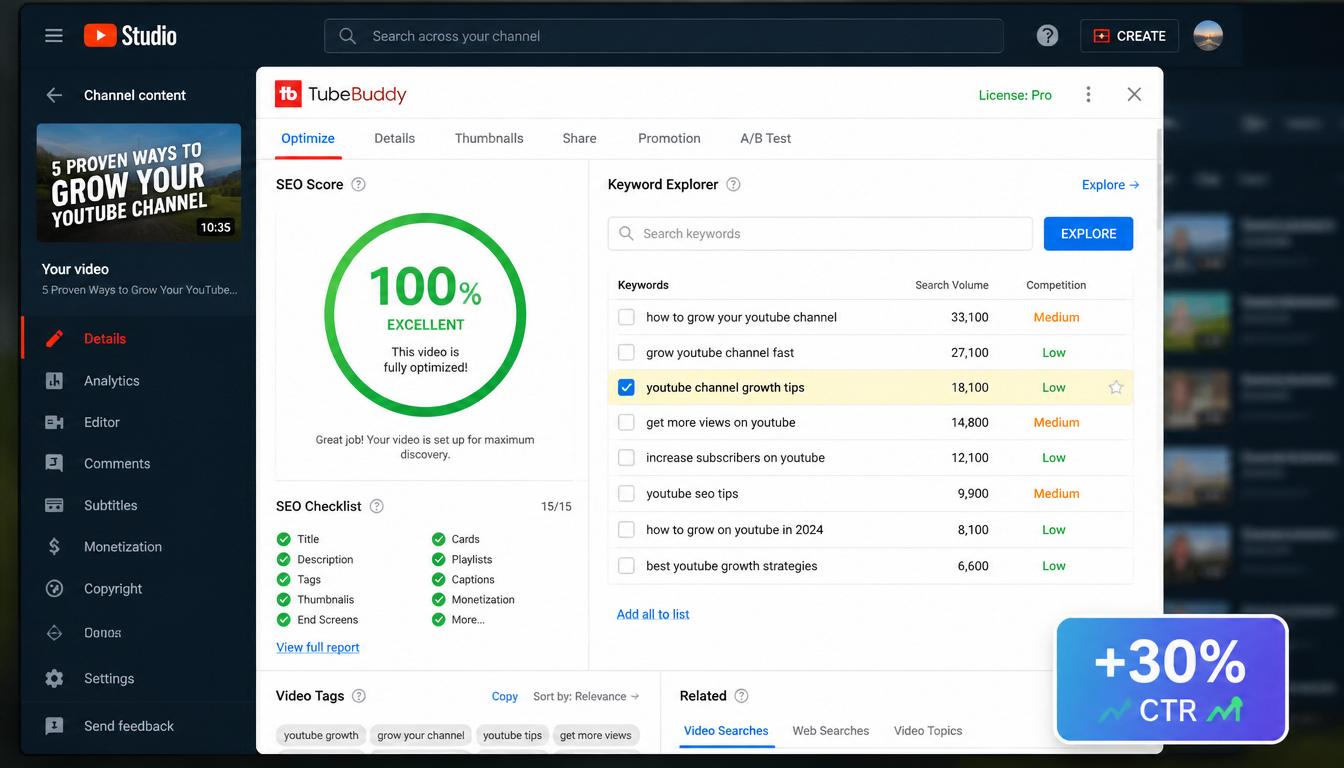The height and width of the screenshot is (768, 1344).
Task: Go back using the Channel content arrow
Action: (54, 95)
